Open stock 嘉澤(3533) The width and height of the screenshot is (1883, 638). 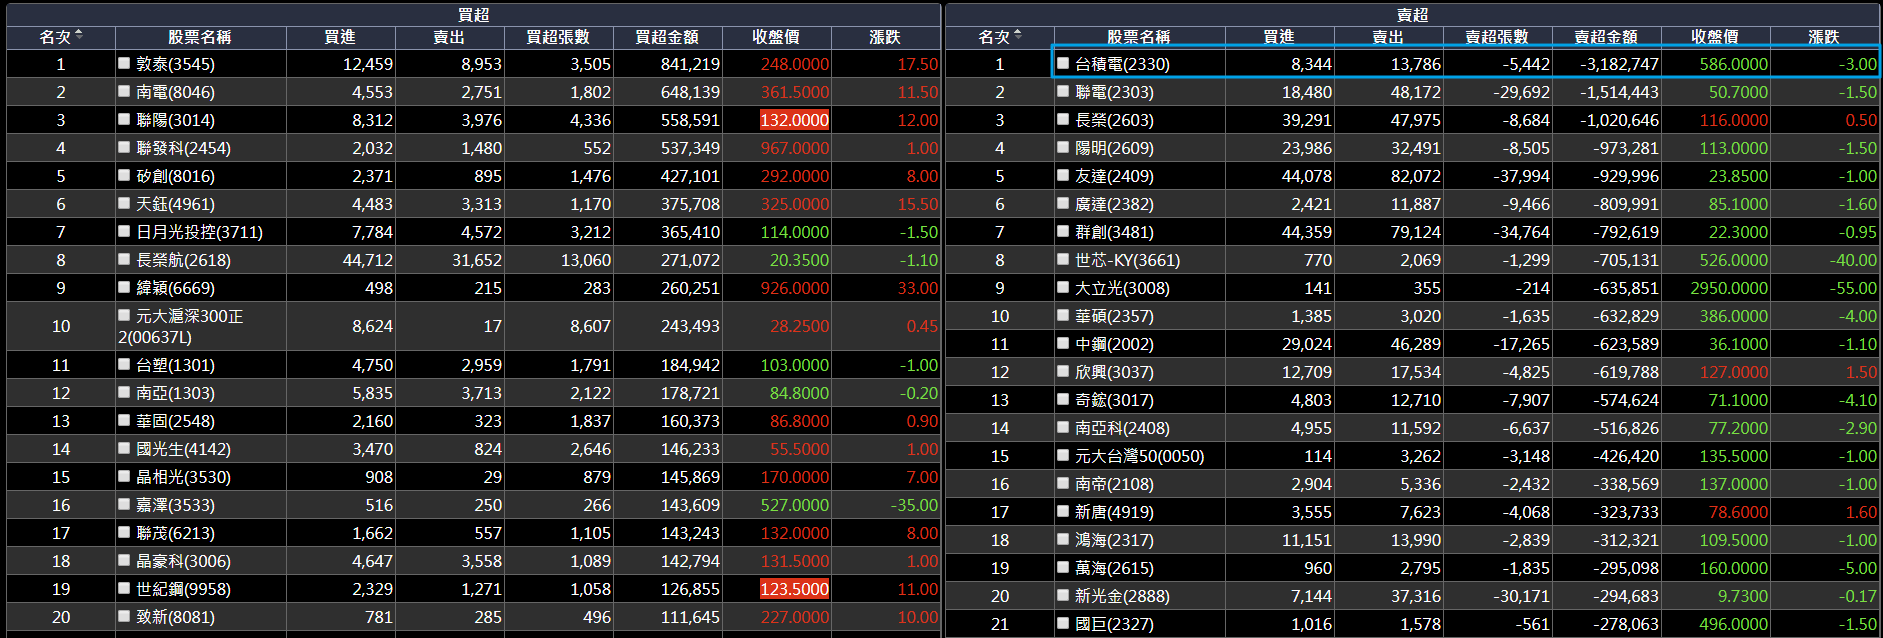tap(175, 505)
